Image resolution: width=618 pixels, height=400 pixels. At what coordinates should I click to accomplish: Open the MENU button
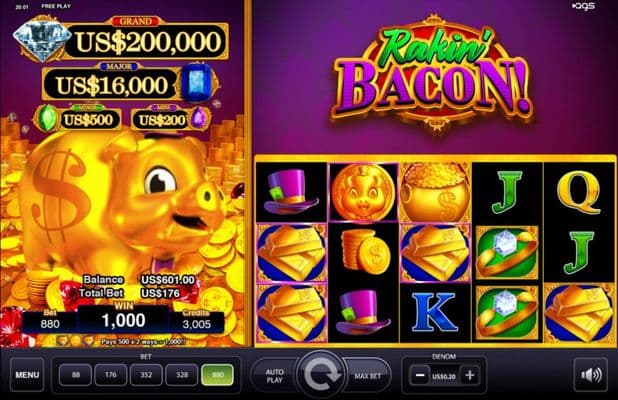[27, 375]
